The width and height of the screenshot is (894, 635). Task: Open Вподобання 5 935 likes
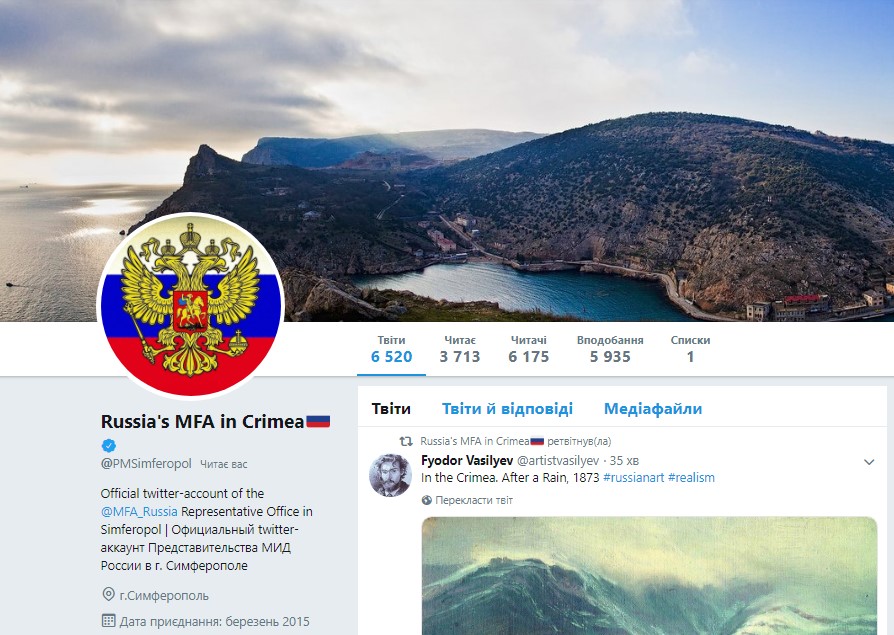610,349
